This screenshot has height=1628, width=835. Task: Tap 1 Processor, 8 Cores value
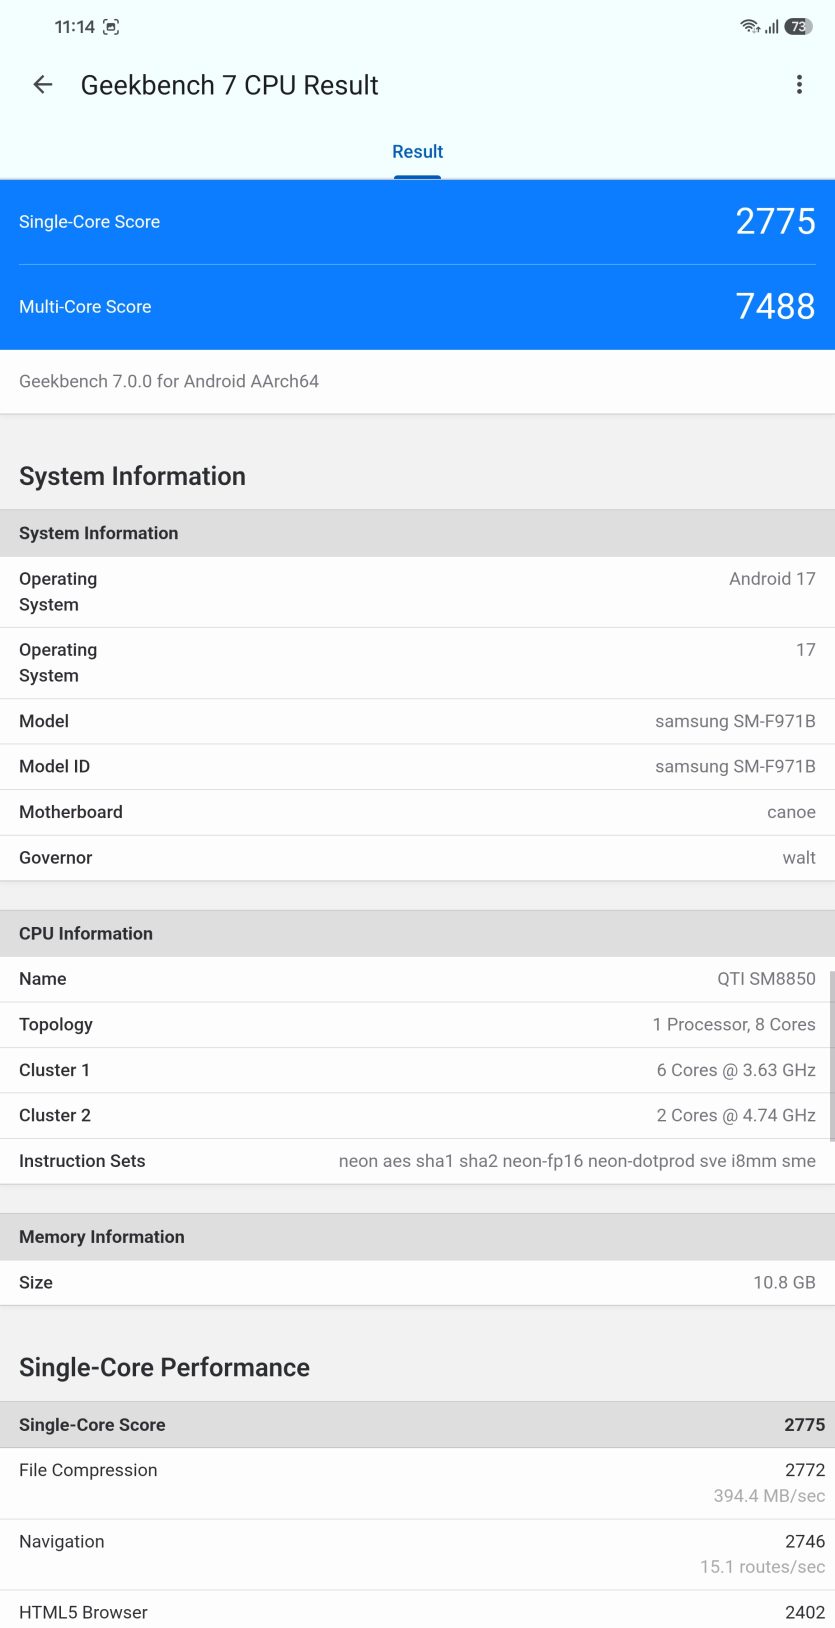734,1024
